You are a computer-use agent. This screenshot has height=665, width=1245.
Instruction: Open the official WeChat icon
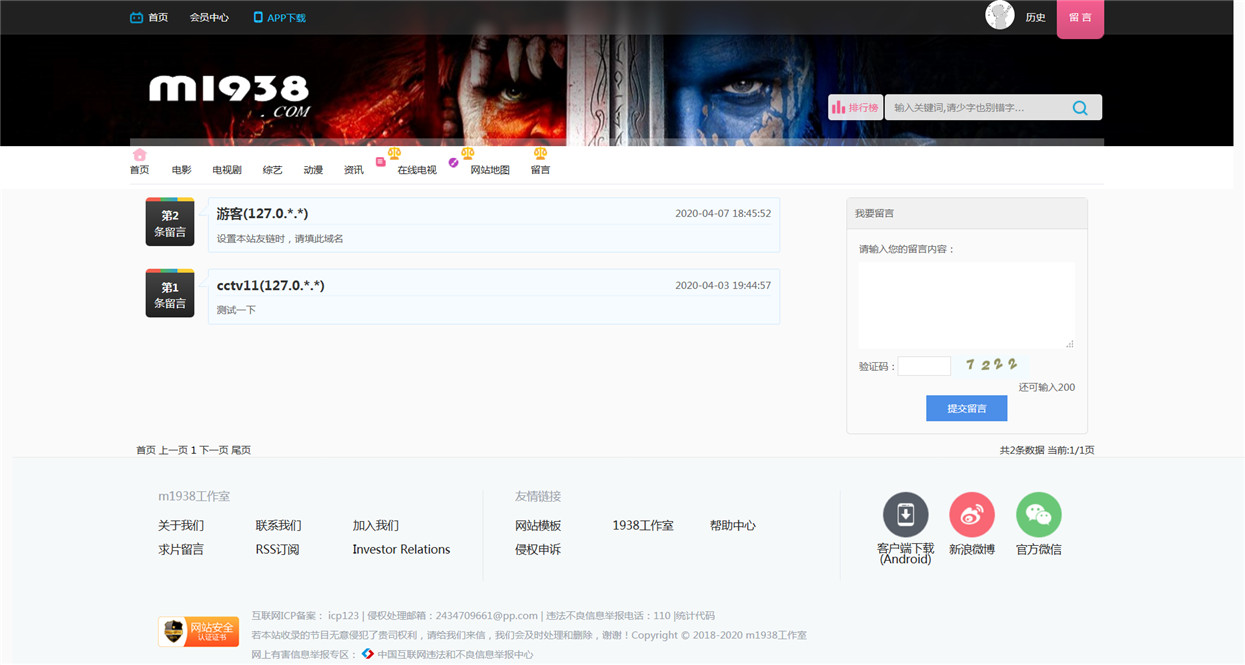pos(1039,515)
